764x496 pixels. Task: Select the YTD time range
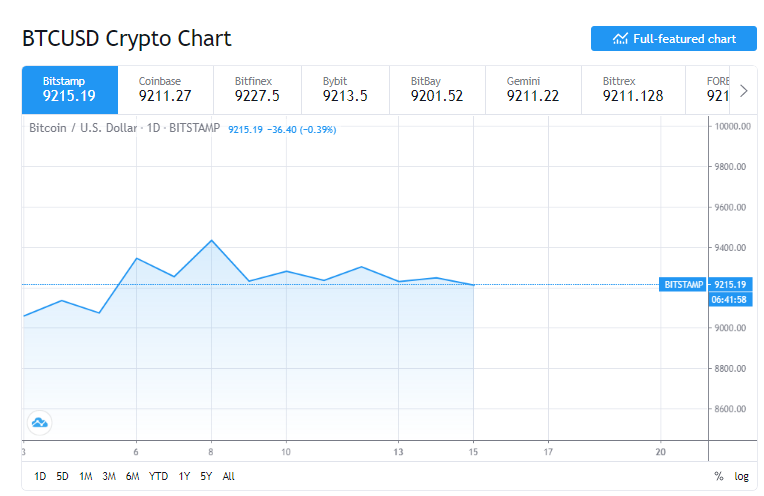click(x=158, y=477)
